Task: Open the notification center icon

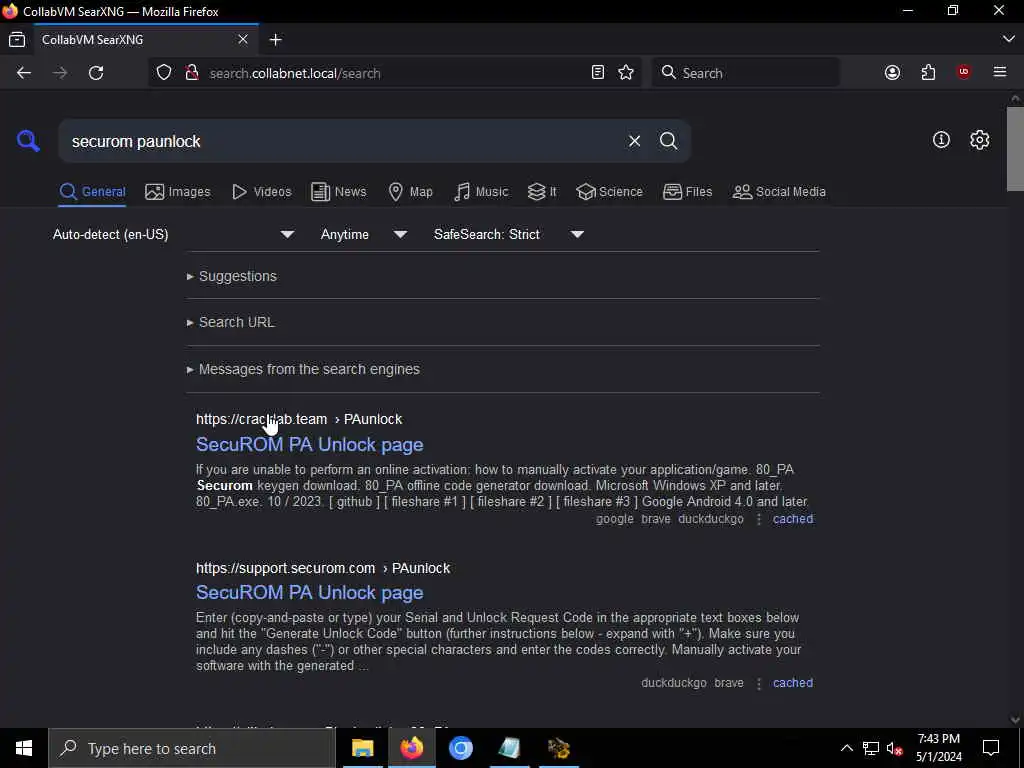Action: (x=991, y=748)
